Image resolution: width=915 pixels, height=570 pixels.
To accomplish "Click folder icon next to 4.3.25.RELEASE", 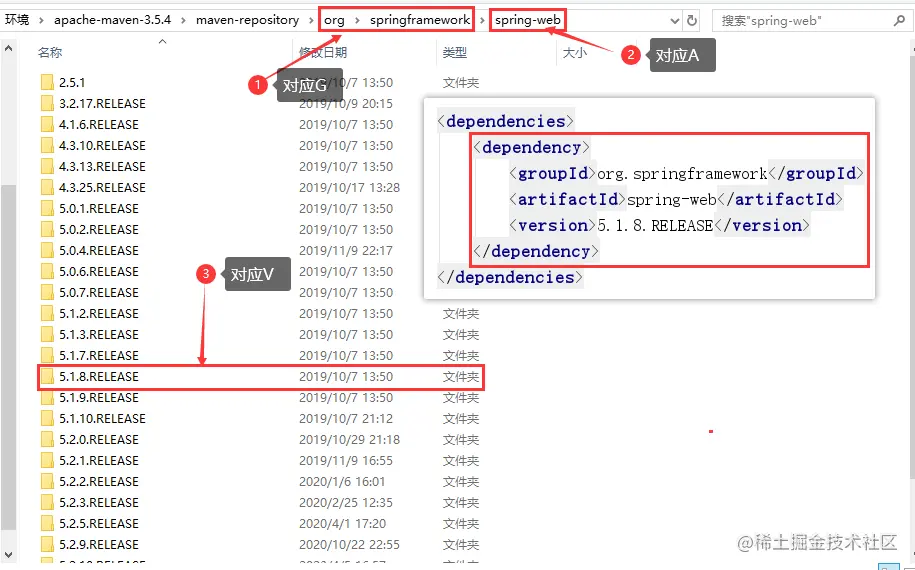I will coord(47,188).
